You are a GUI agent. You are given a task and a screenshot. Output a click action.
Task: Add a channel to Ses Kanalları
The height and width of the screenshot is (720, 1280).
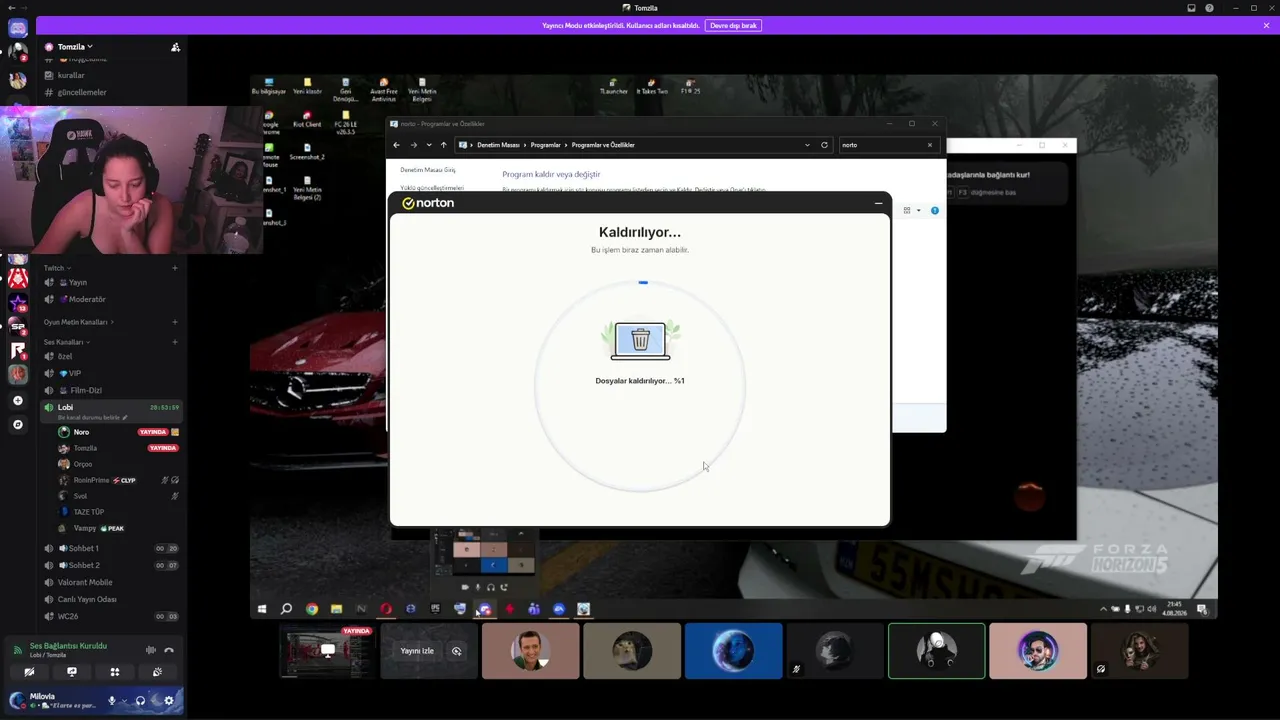coord(175,342)
